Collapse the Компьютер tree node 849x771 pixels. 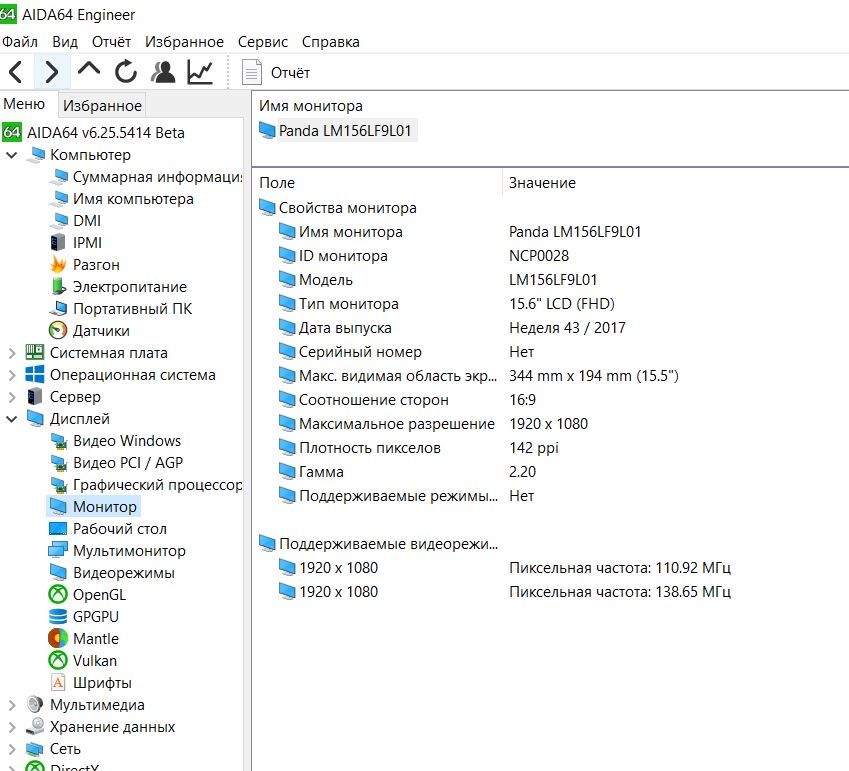tap(11, 155)
